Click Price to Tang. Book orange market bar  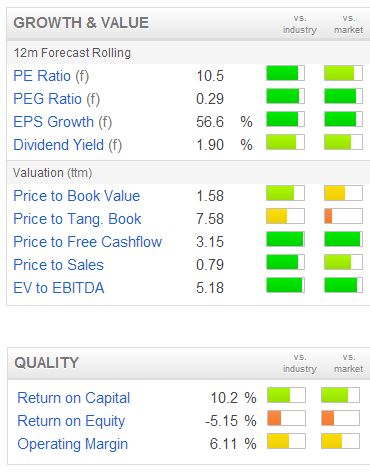tap(343, 216)
